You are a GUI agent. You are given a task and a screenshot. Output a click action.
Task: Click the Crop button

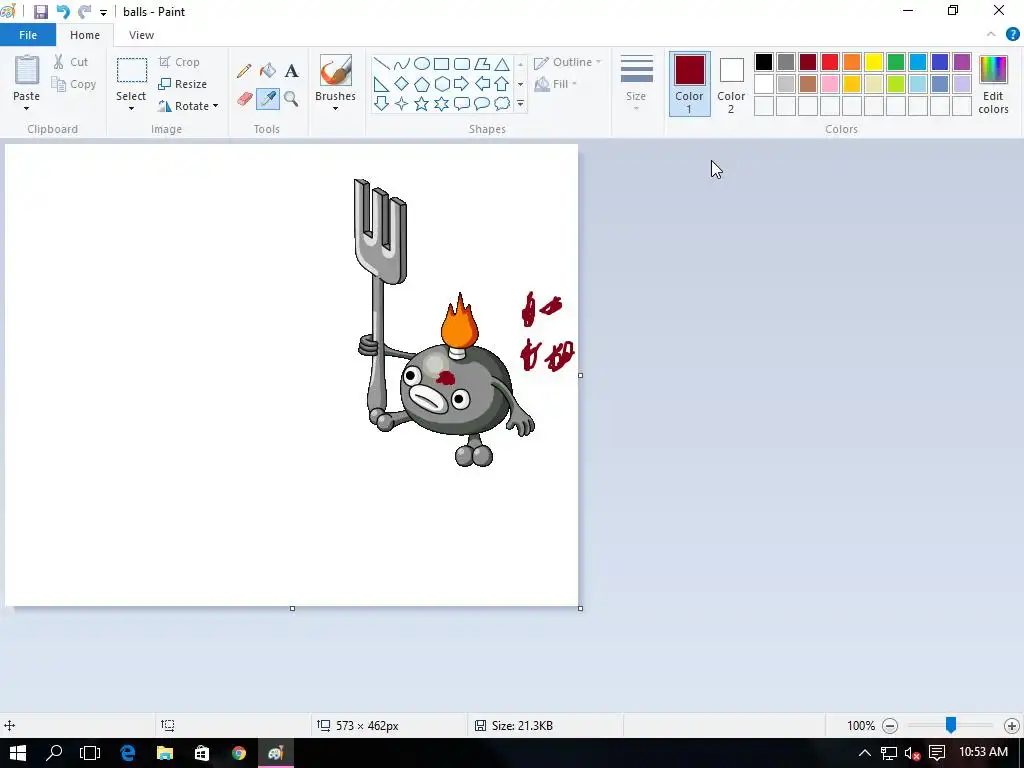[179, 62]
